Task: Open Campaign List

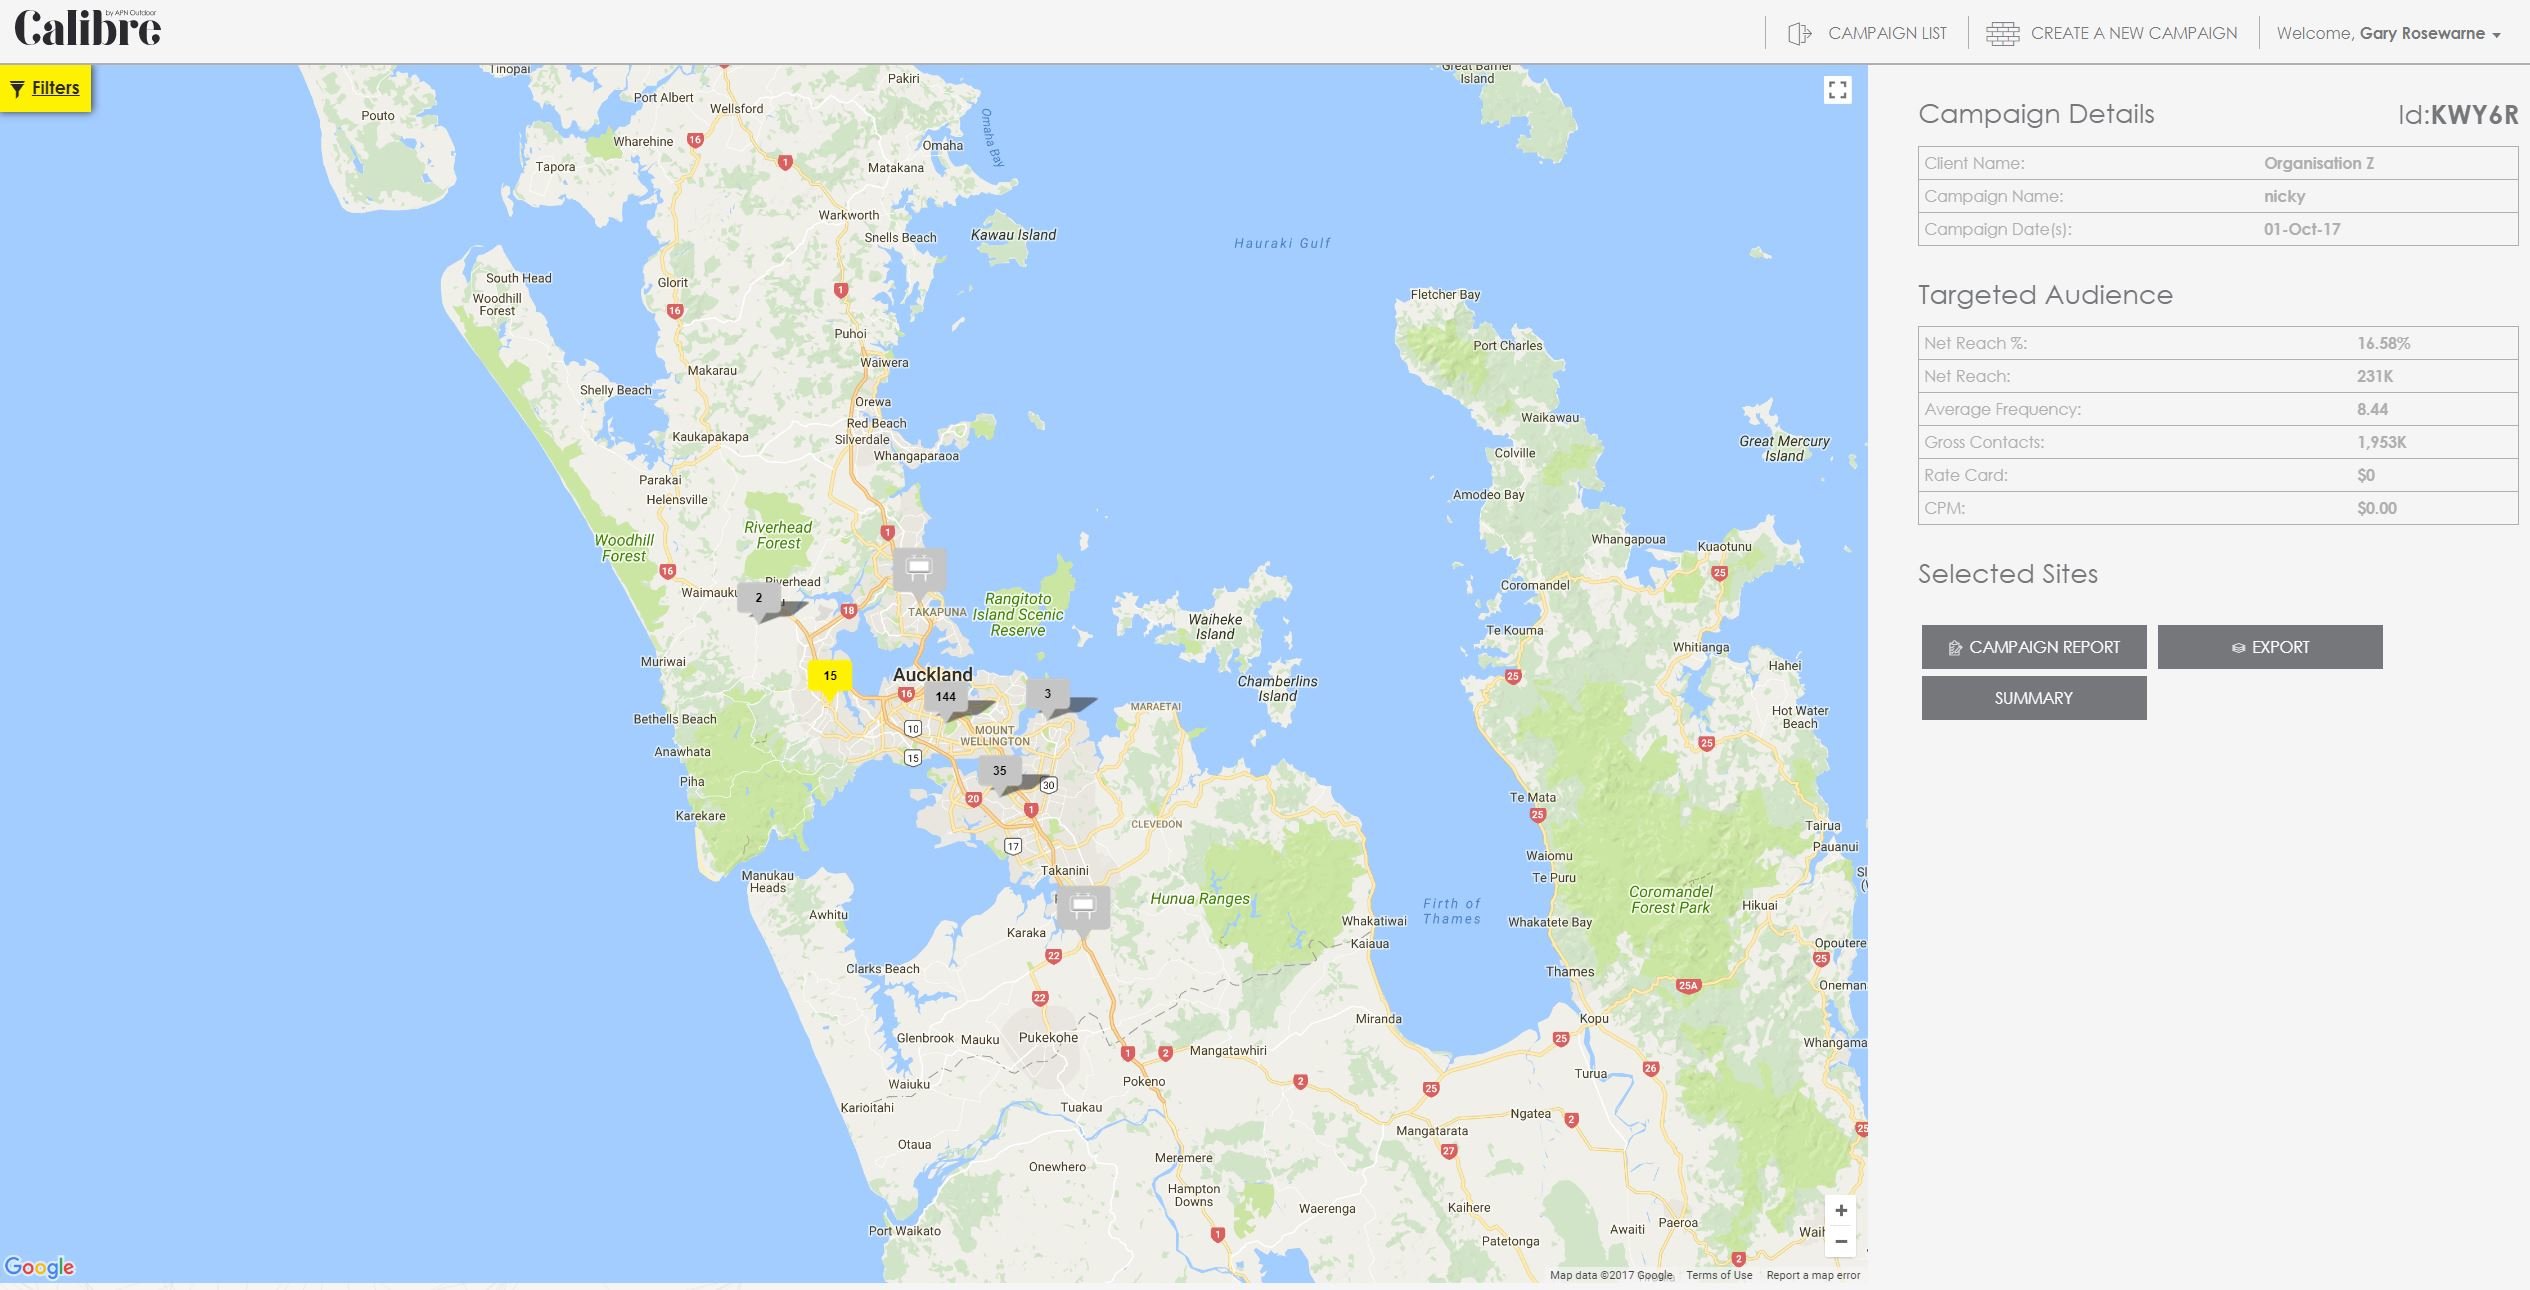Action: [1867, 33]
